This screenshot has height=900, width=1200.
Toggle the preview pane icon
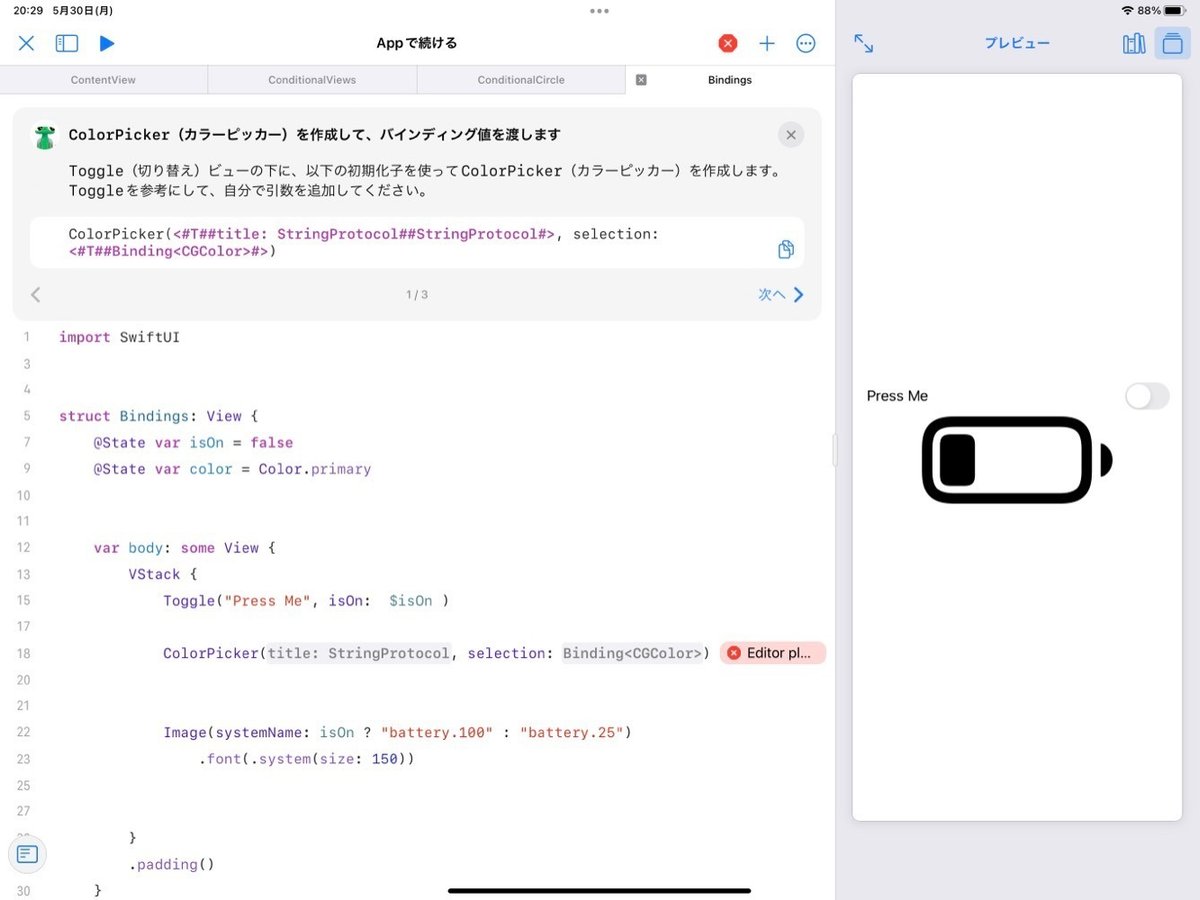1172,43
